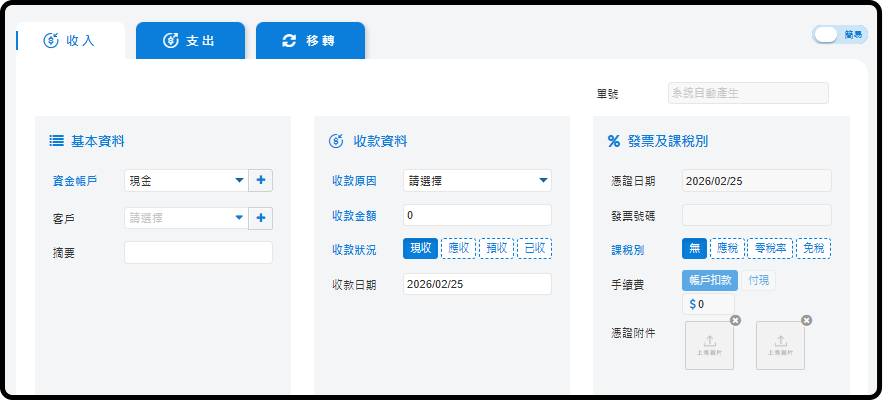Click the 收款金額 input field
This screenshot has width=883, height=400.
[x=478, y=215]
